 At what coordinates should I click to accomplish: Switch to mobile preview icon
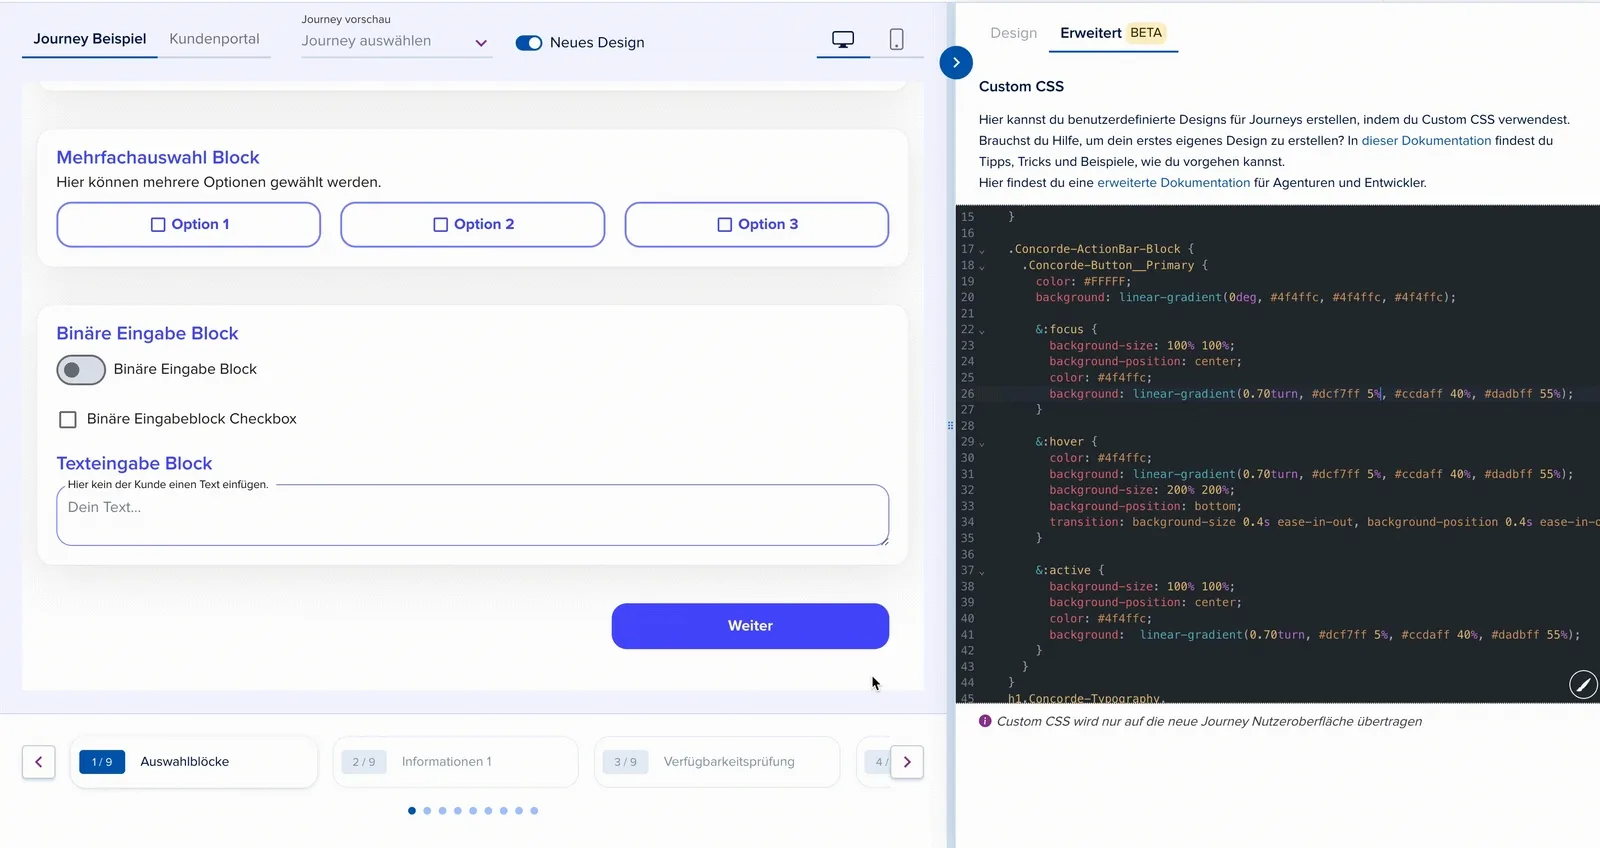[x=896, y=40]
